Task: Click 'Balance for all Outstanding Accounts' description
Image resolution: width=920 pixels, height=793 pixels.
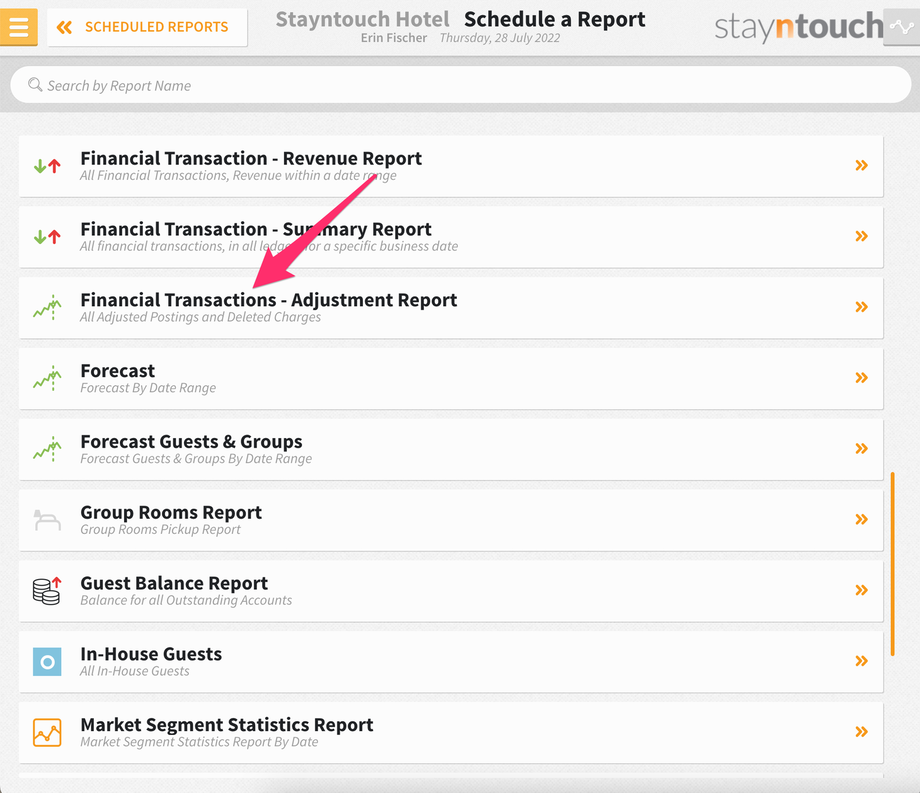Action: 186,600
